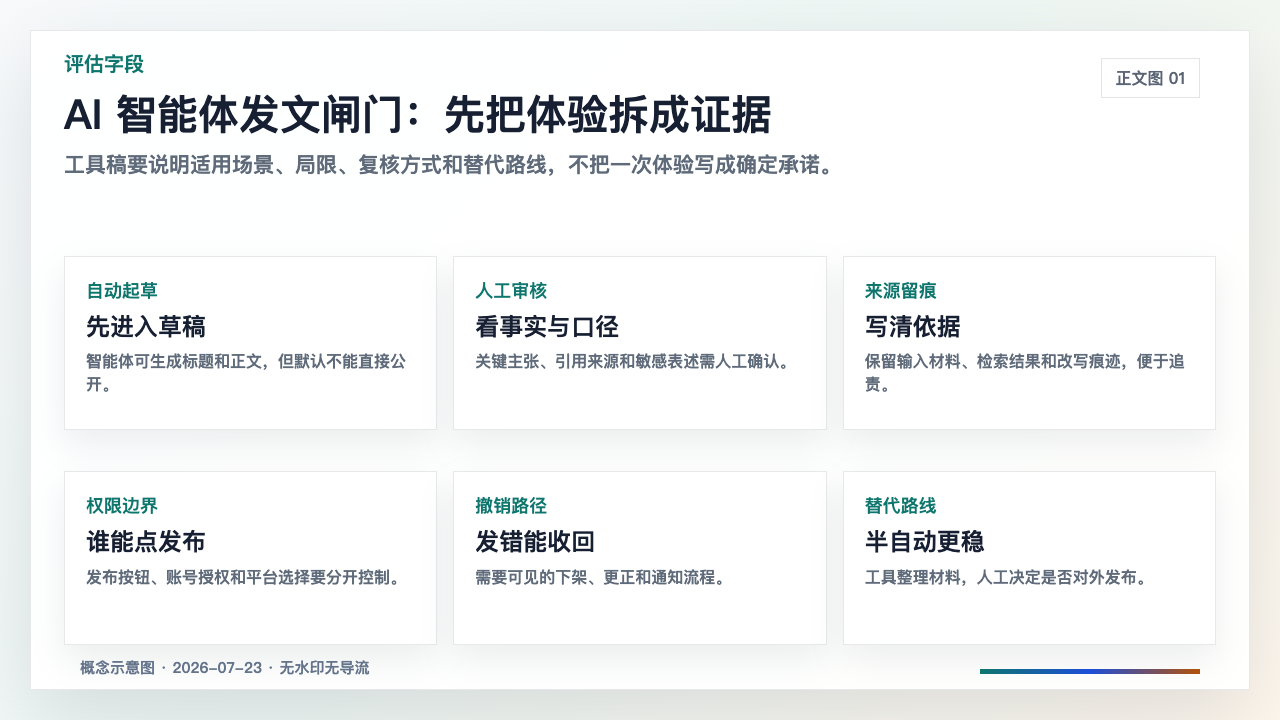Screen dimensions: 1280x720
Task: Click the 看事实与口径 heading
Action: (x=547, y=327)
